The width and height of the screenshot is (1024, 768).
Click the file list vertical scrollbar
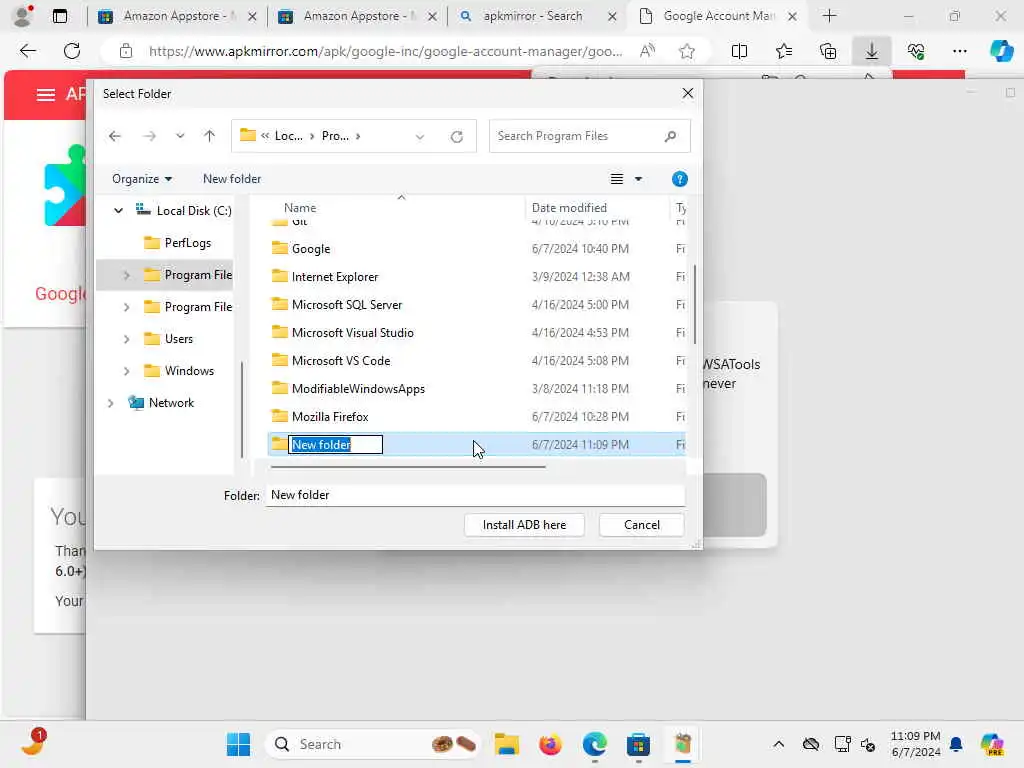click(x=694, y=304)
